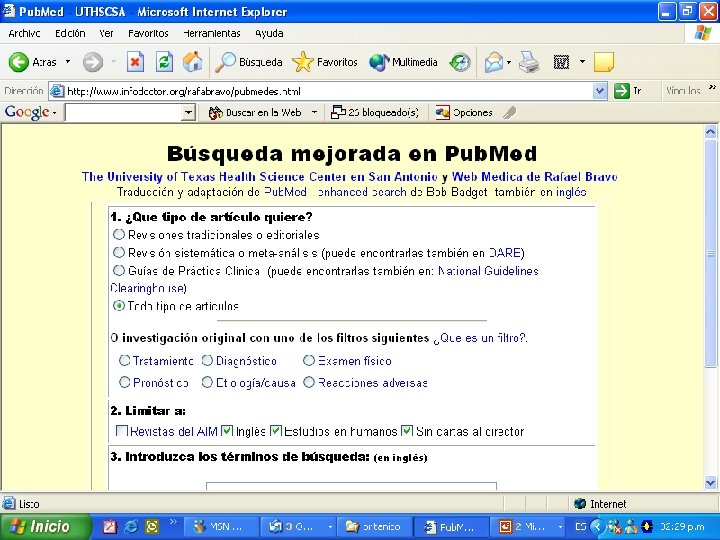Screen dimensions: 720x540
Task: Uncheck Sin cartas al director checkbox
Action: click(407, 431)
